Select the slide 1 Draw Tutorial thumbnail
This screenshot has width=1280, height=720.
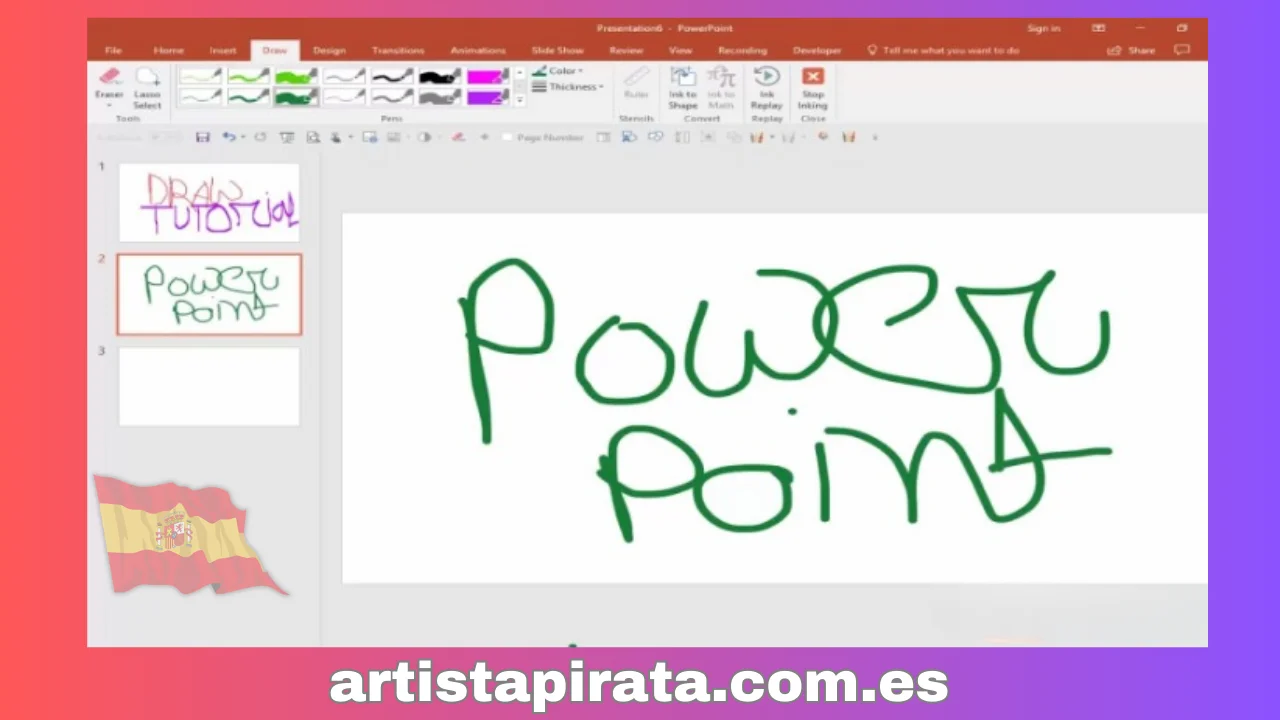coord(209,202)
